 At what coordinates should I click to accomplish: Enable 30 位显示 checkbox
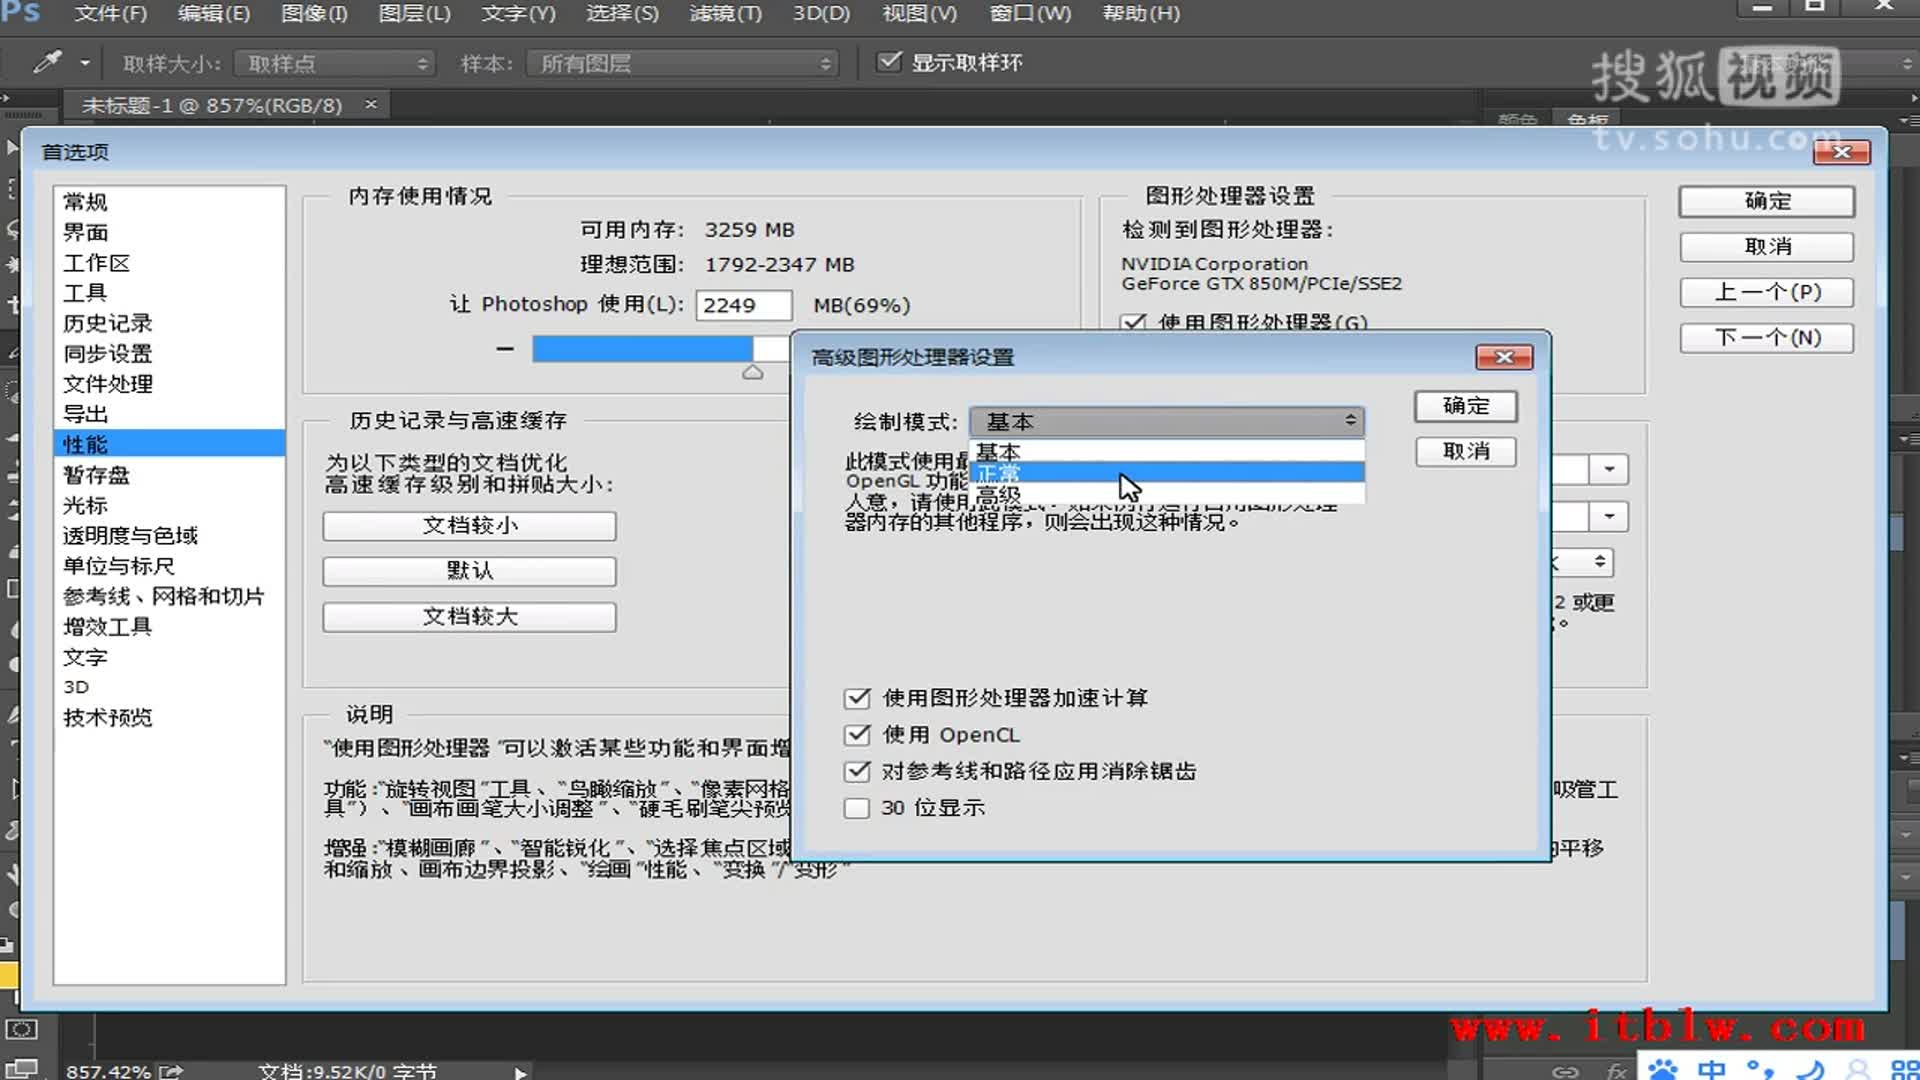coord(857,808)
